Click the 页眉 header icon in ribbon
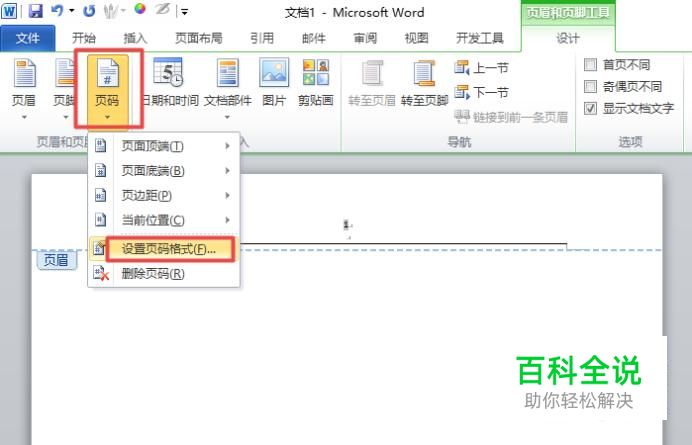 click(x=24, y=73)
